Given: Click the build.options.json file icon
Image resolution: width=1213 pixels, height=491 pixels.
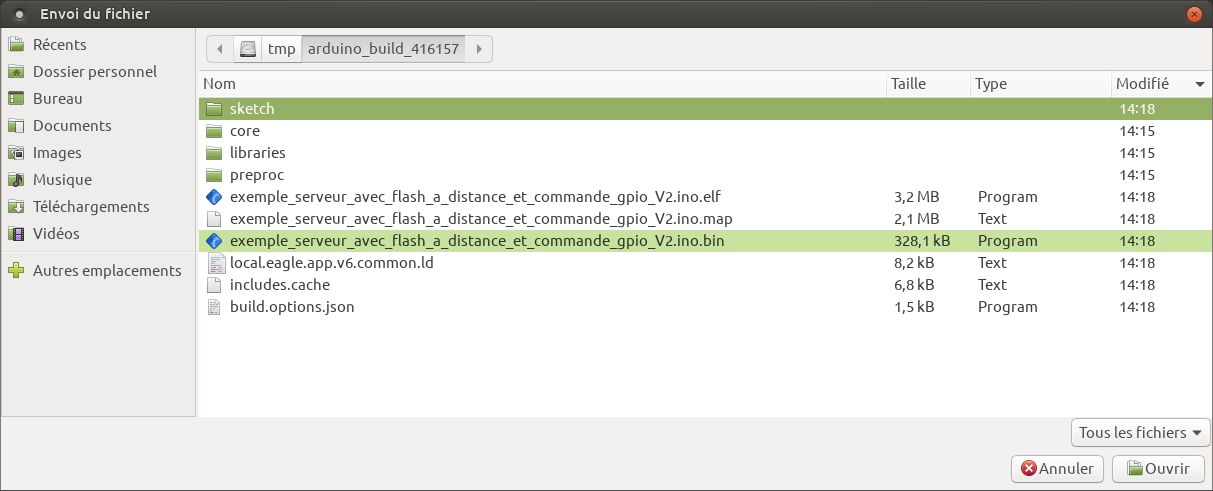Looking at the screenshot, I should pos(213,307).
